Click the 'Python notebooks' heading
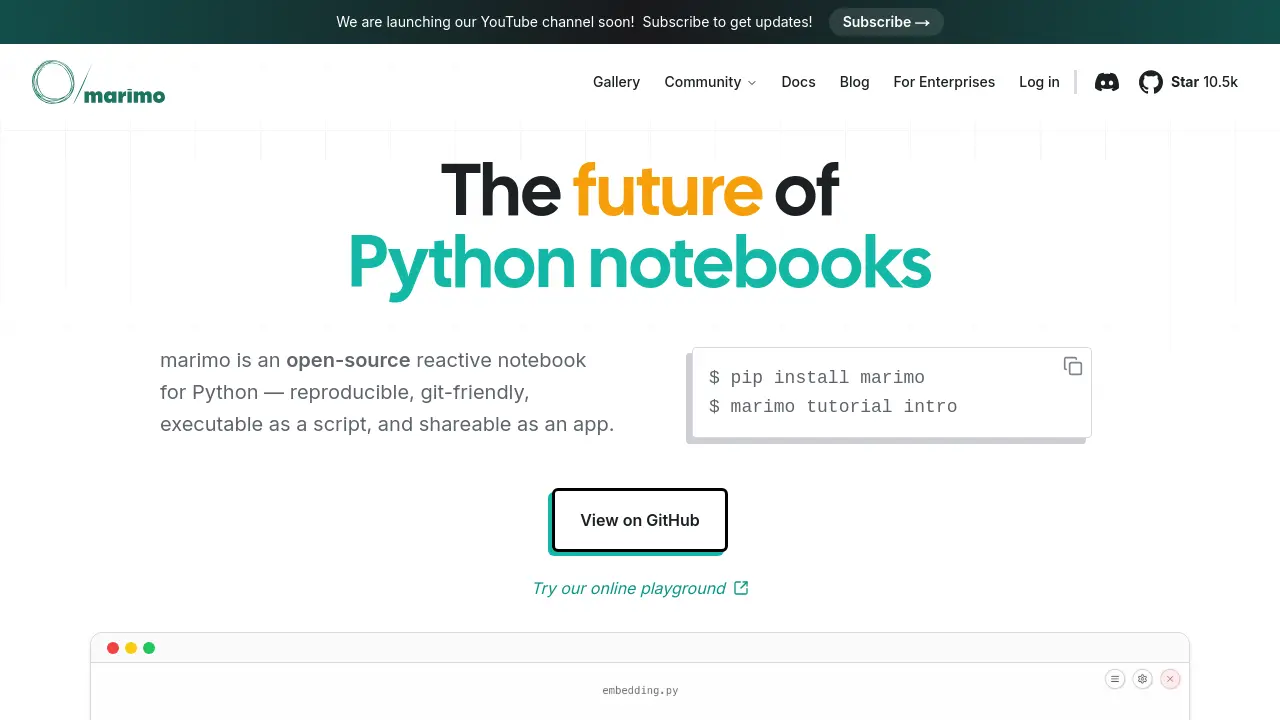This screenshot has width=1280, height=720. (x=640, y=263)
